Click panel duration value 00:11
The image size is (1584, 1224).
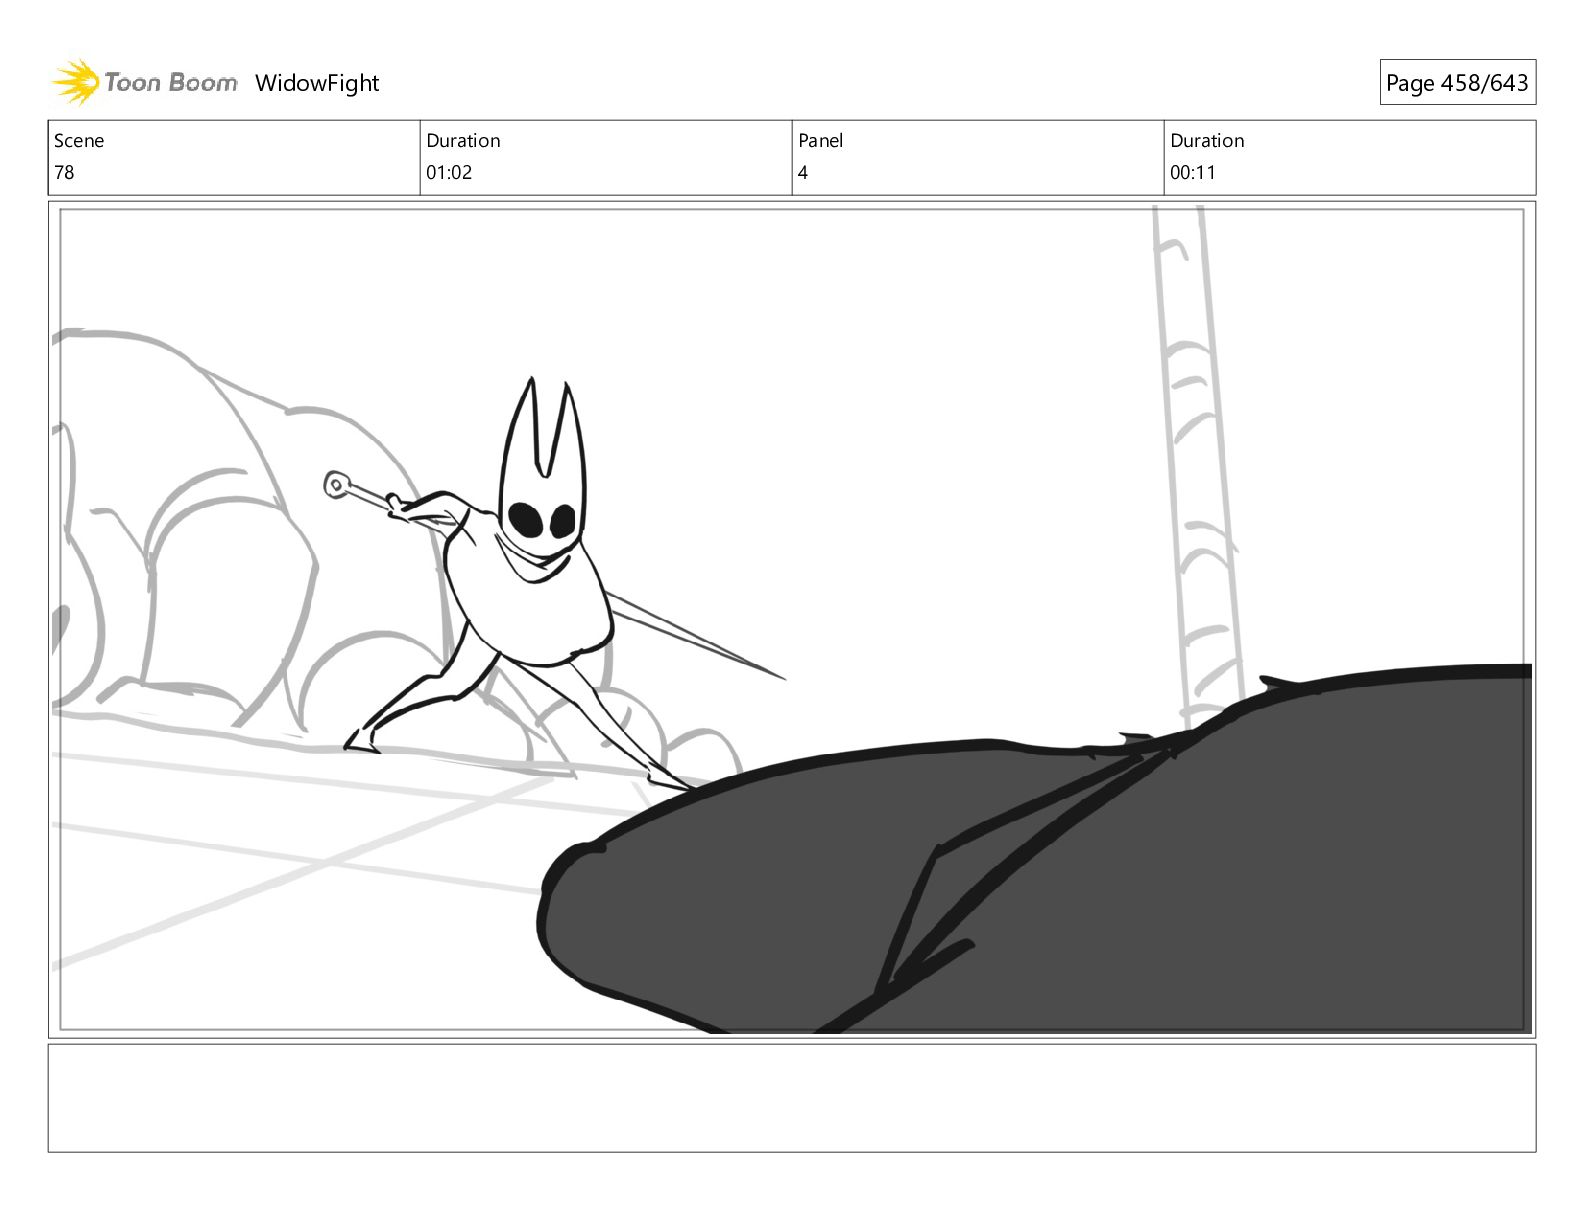(x=1193, y=172)
